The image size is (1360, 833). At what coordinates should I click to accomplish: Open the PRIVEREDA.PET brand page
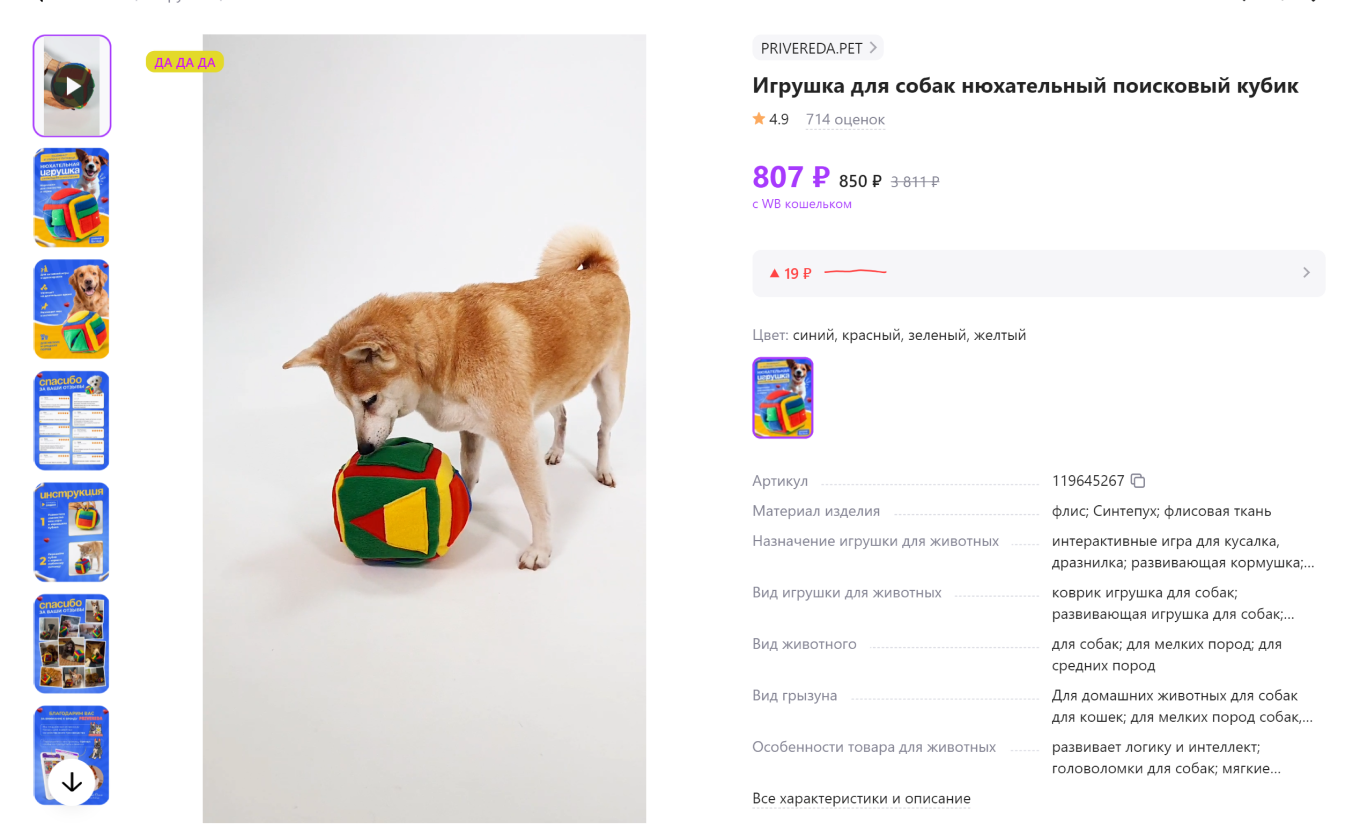tap(817, 48)
